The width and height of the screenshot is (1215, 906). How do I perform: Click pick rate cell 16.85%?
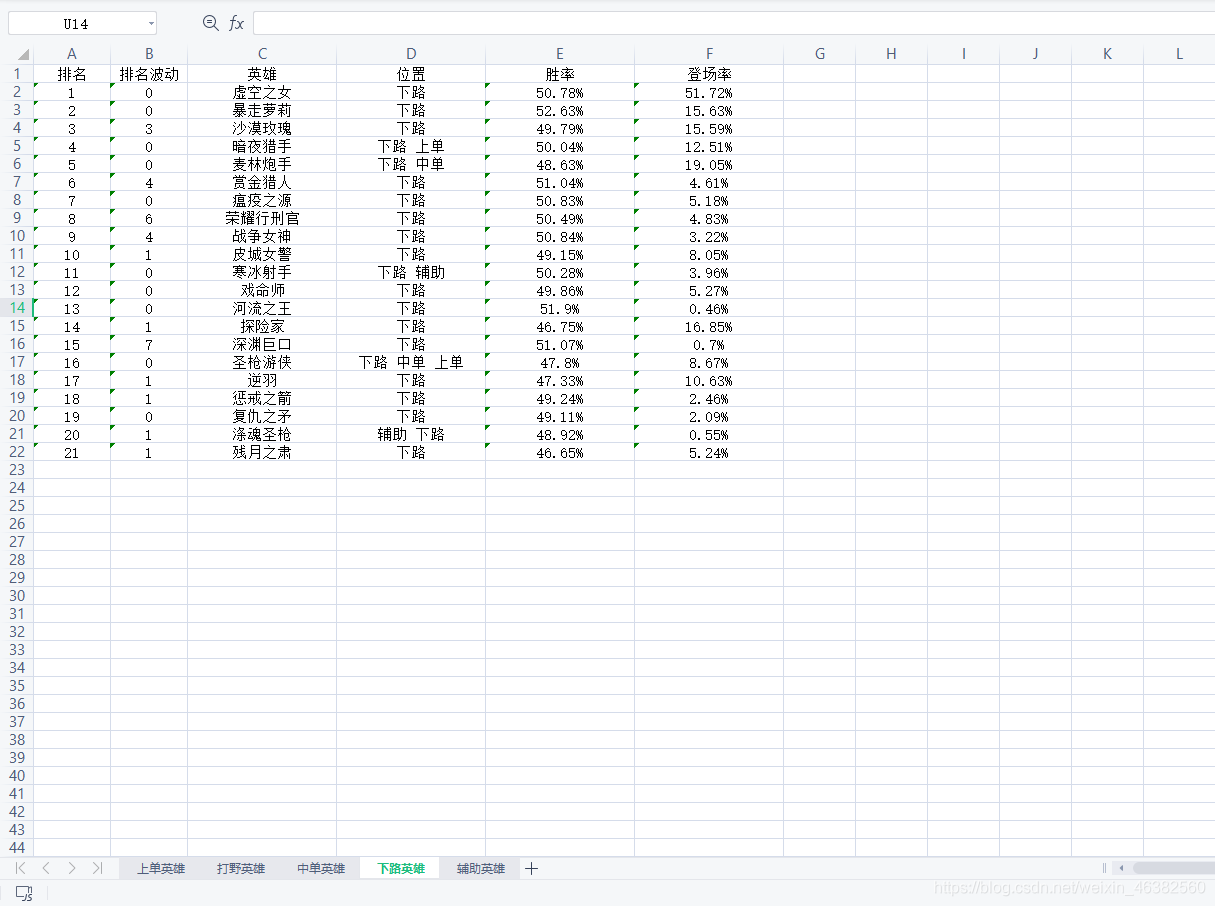point(709,327)
